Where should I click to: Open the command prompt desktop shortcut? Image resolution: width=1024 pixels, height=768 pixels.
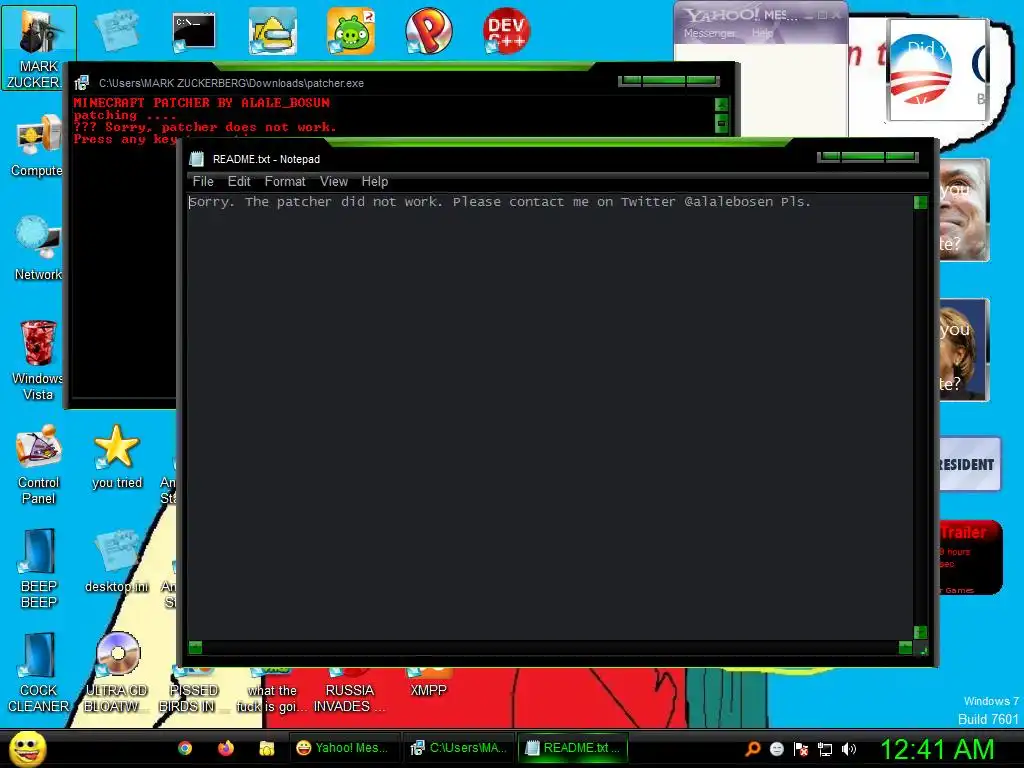click(194, 32)
